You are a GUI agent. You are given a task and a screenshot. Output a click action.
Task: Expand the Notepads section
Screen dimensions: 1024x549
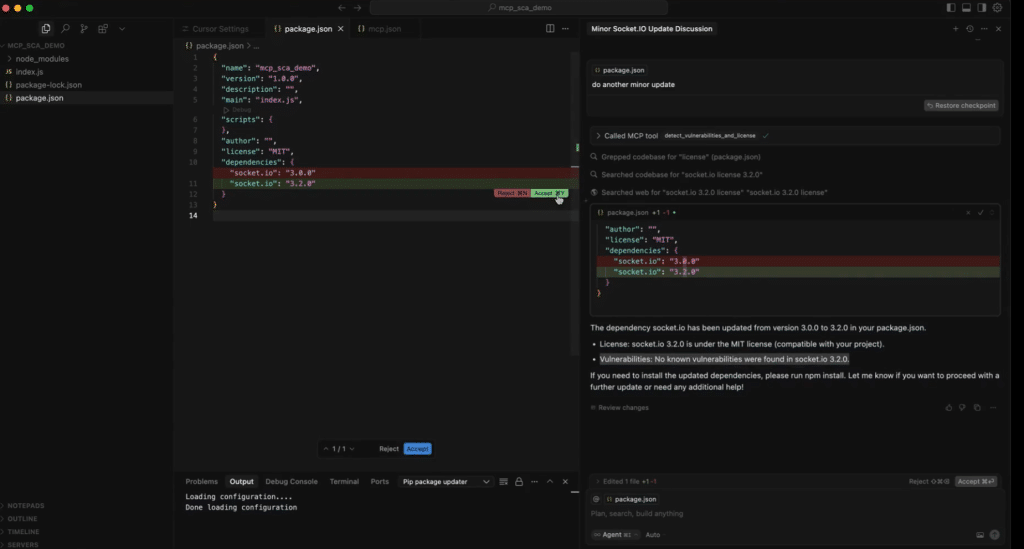click(x=26, y=506)
